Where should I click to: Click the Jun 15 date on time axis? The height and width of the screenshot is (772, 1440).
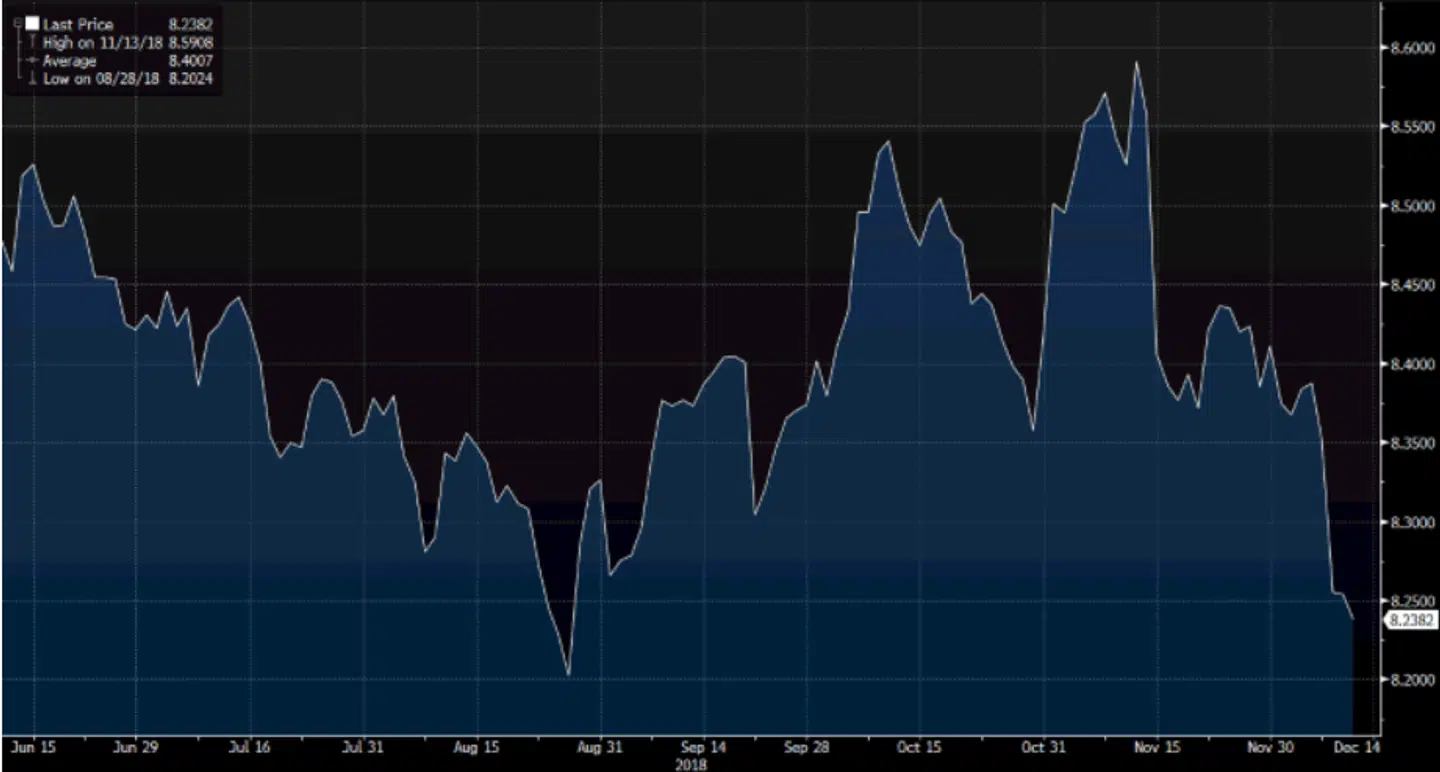[33, 747]
